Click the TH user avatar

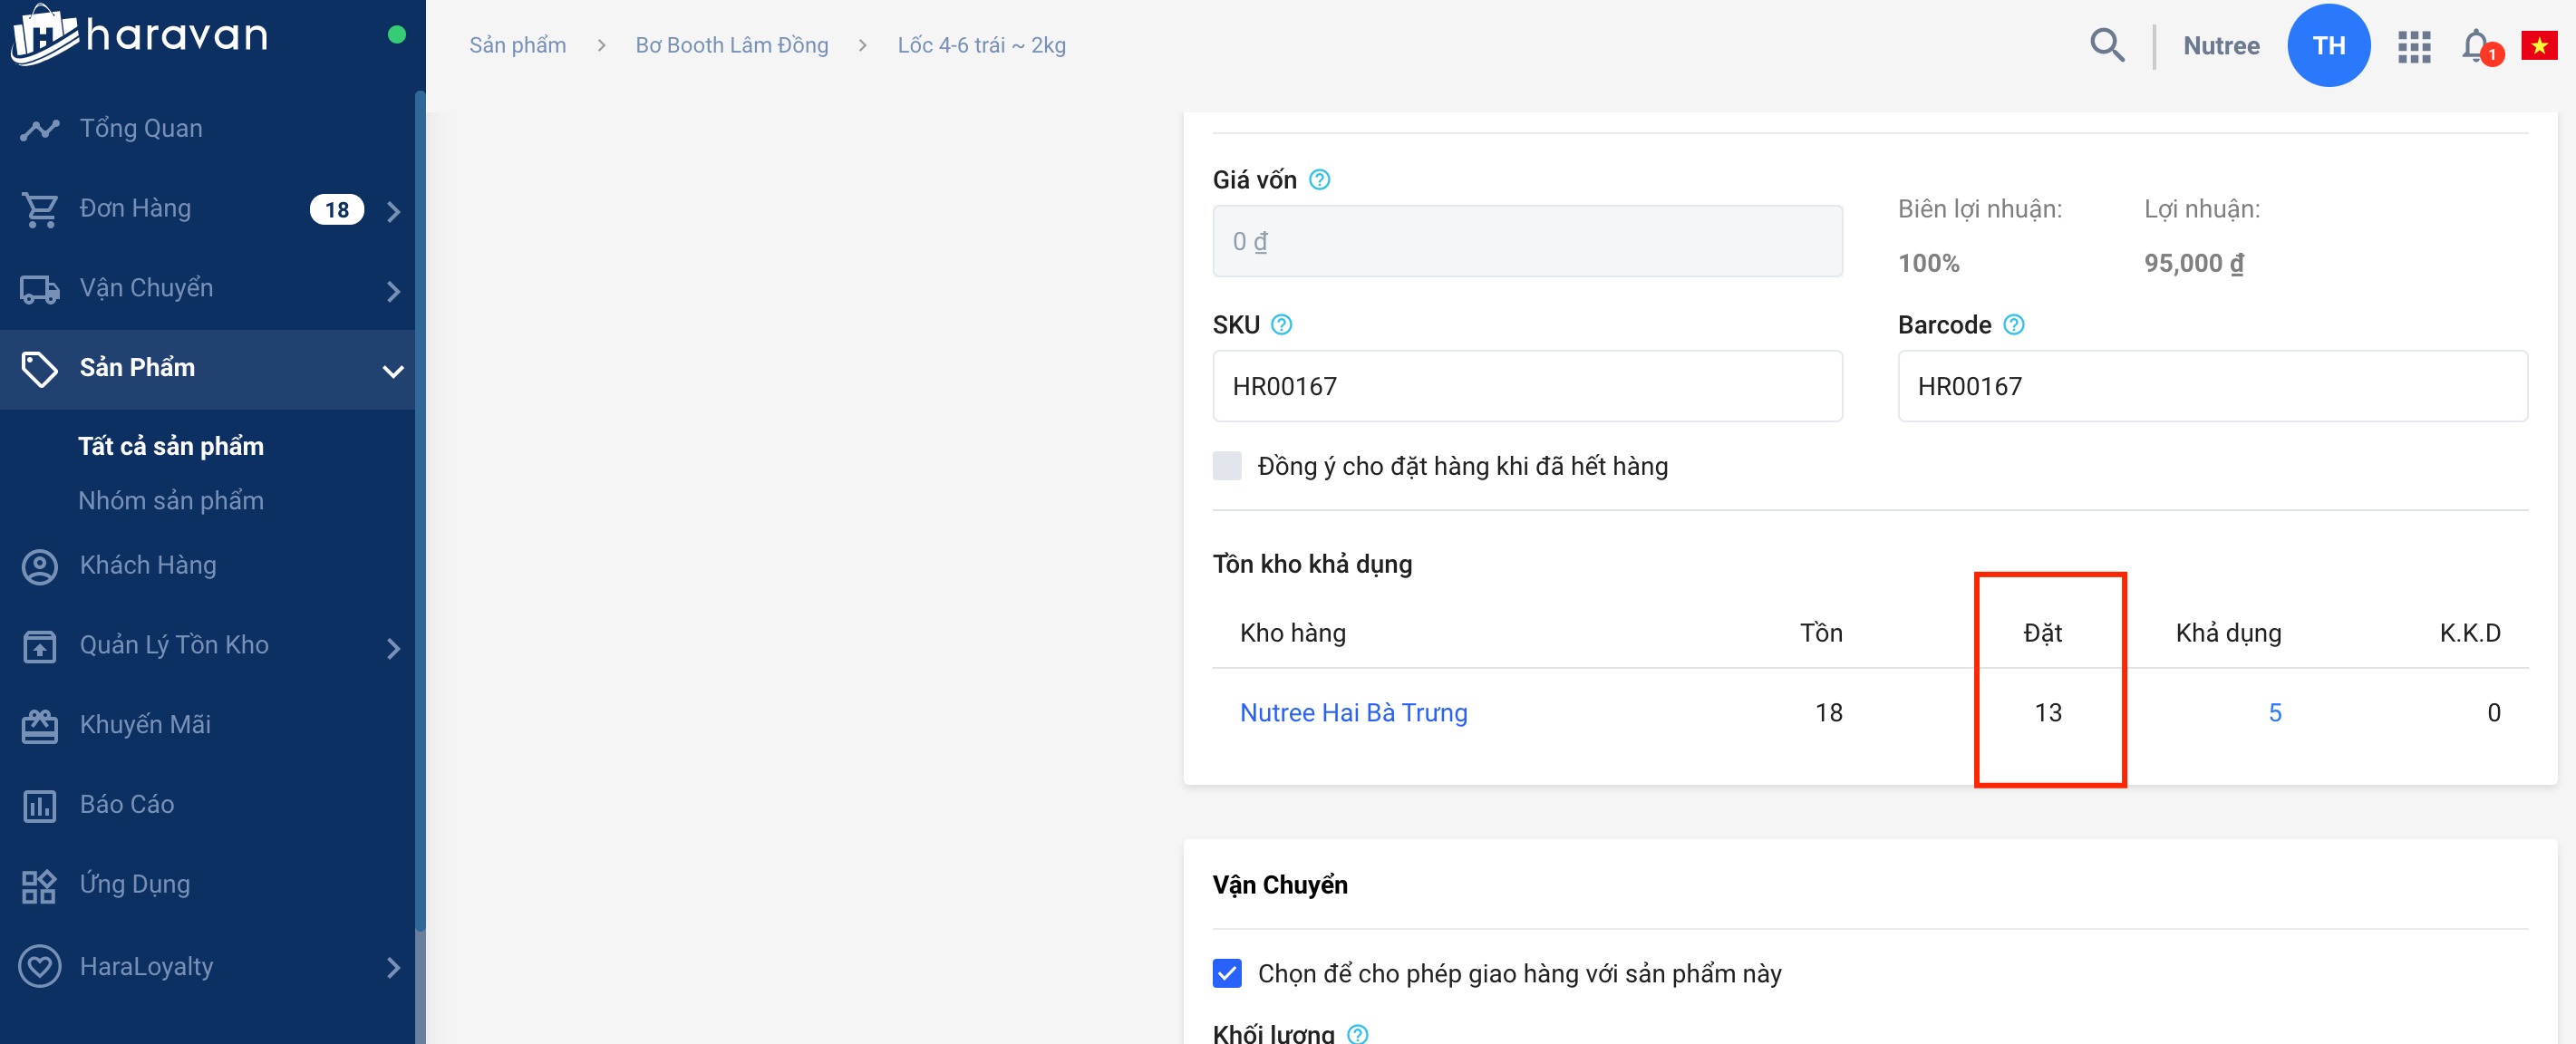pyautogui.click(x=2328, y=45)
